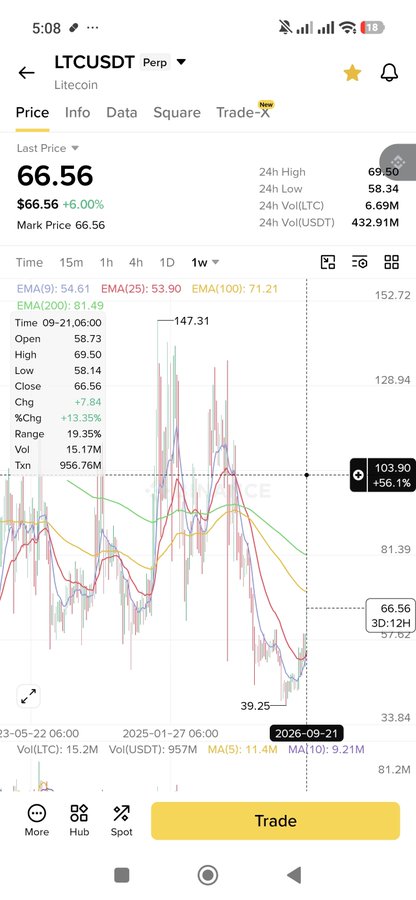This screenshot has width=416, height=900.
Task: Tap the 147.31 high price marker
Action: point(191,321)
